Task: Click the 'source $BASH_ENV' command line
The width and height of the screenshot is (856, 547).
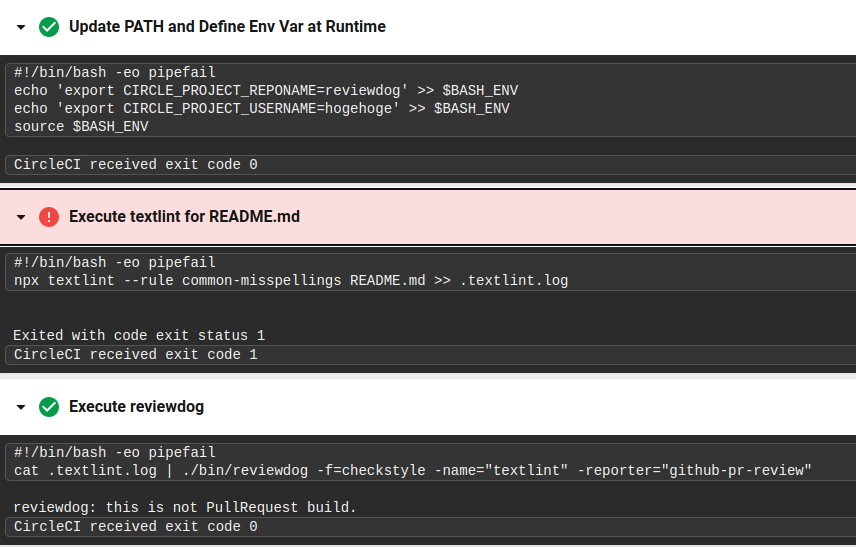Action: [81, 126]
